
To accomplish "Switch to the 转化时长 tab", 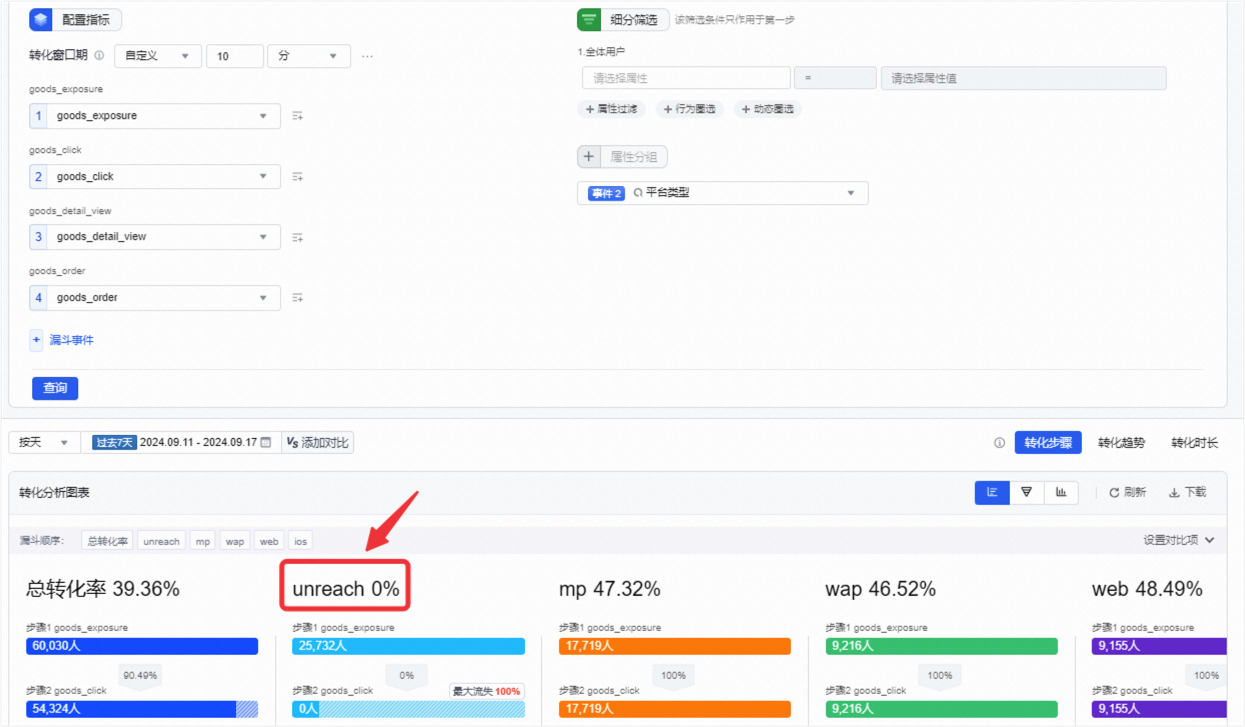I will coord(1195,443).
